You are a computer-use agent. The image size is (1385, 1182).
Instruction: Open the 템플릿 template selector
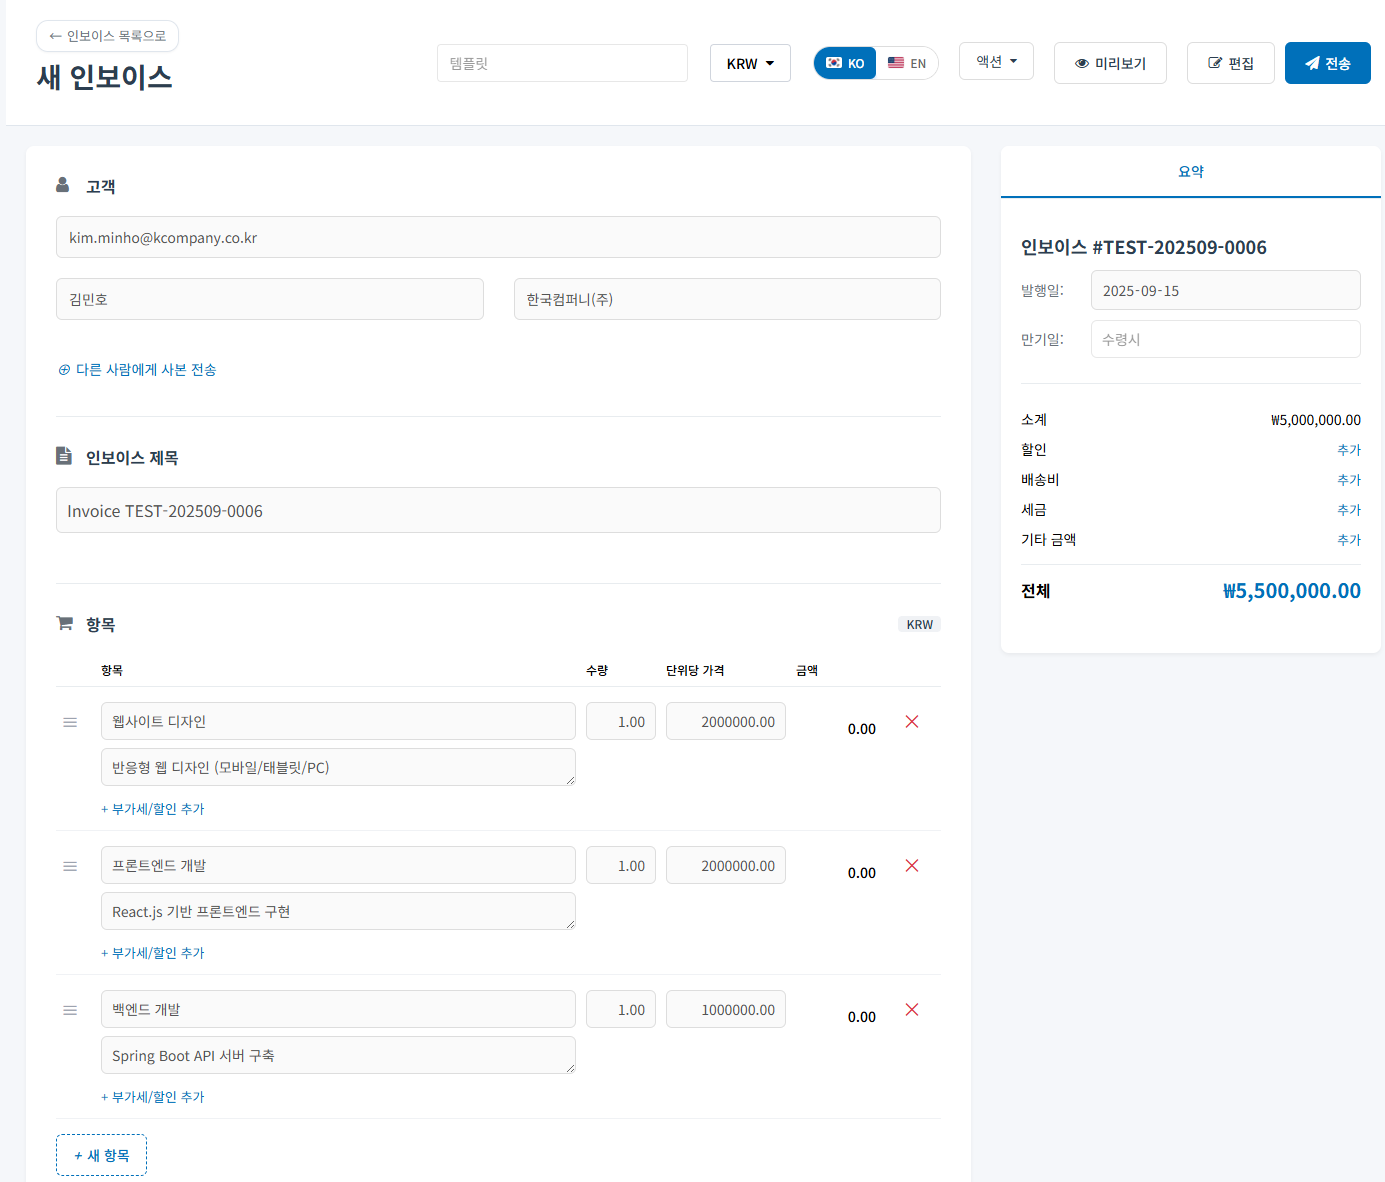[562, 63]
